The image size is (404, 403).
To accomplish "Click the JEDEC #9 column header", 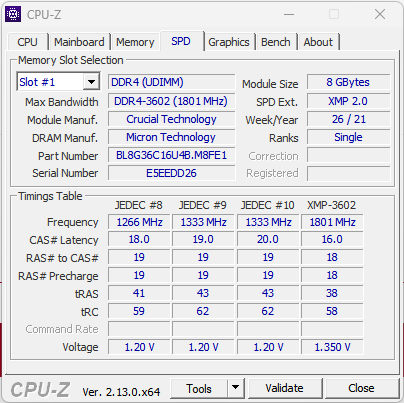I will point(203,205).
